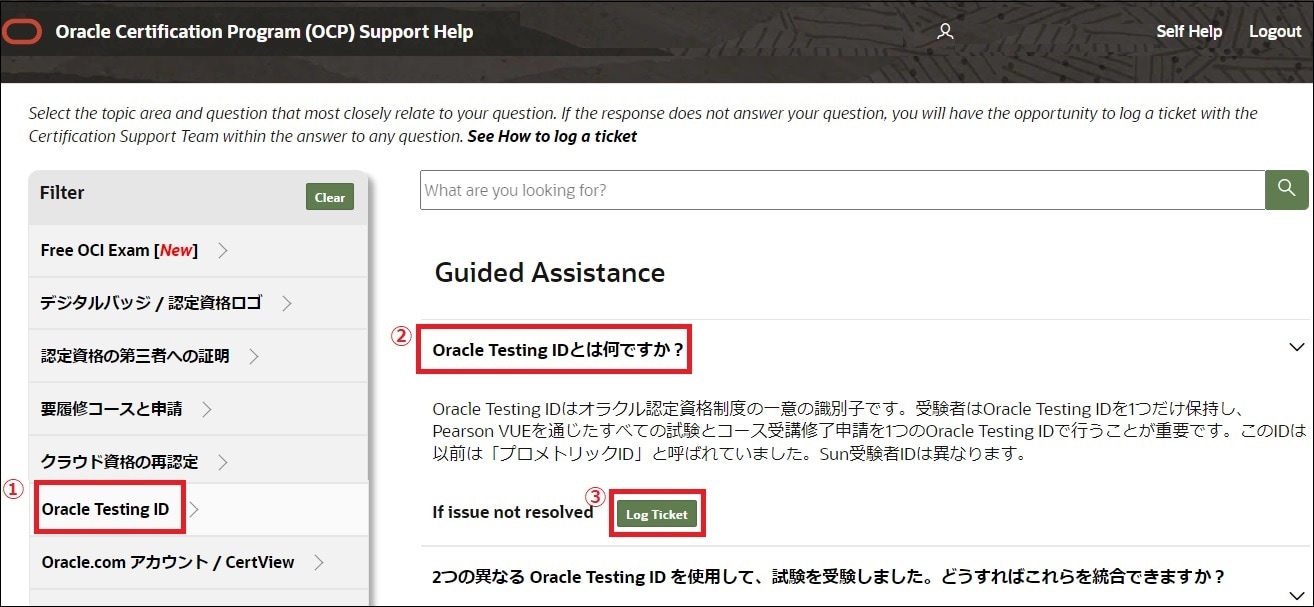Viewport: 1314px width, 607px height.
Task: Click the What are you looking for search field
Action: click(843, 190)
